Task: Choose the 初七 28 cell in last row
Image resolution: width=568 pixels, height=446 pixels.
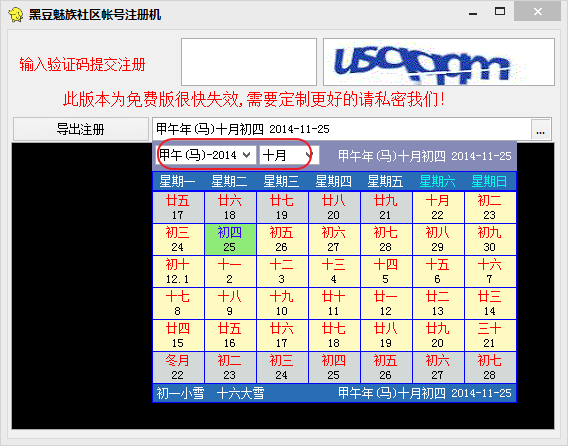Action: pyautogui.click(x=490, y=367)
